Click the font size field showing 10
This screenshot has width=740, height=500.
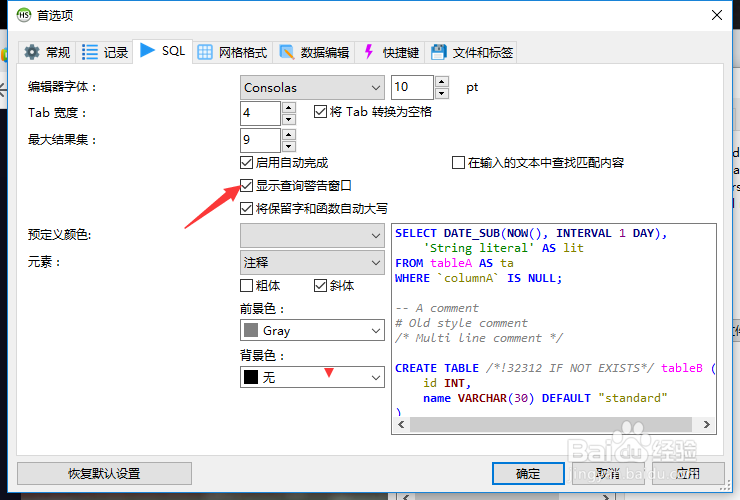[x=412, y=87]
